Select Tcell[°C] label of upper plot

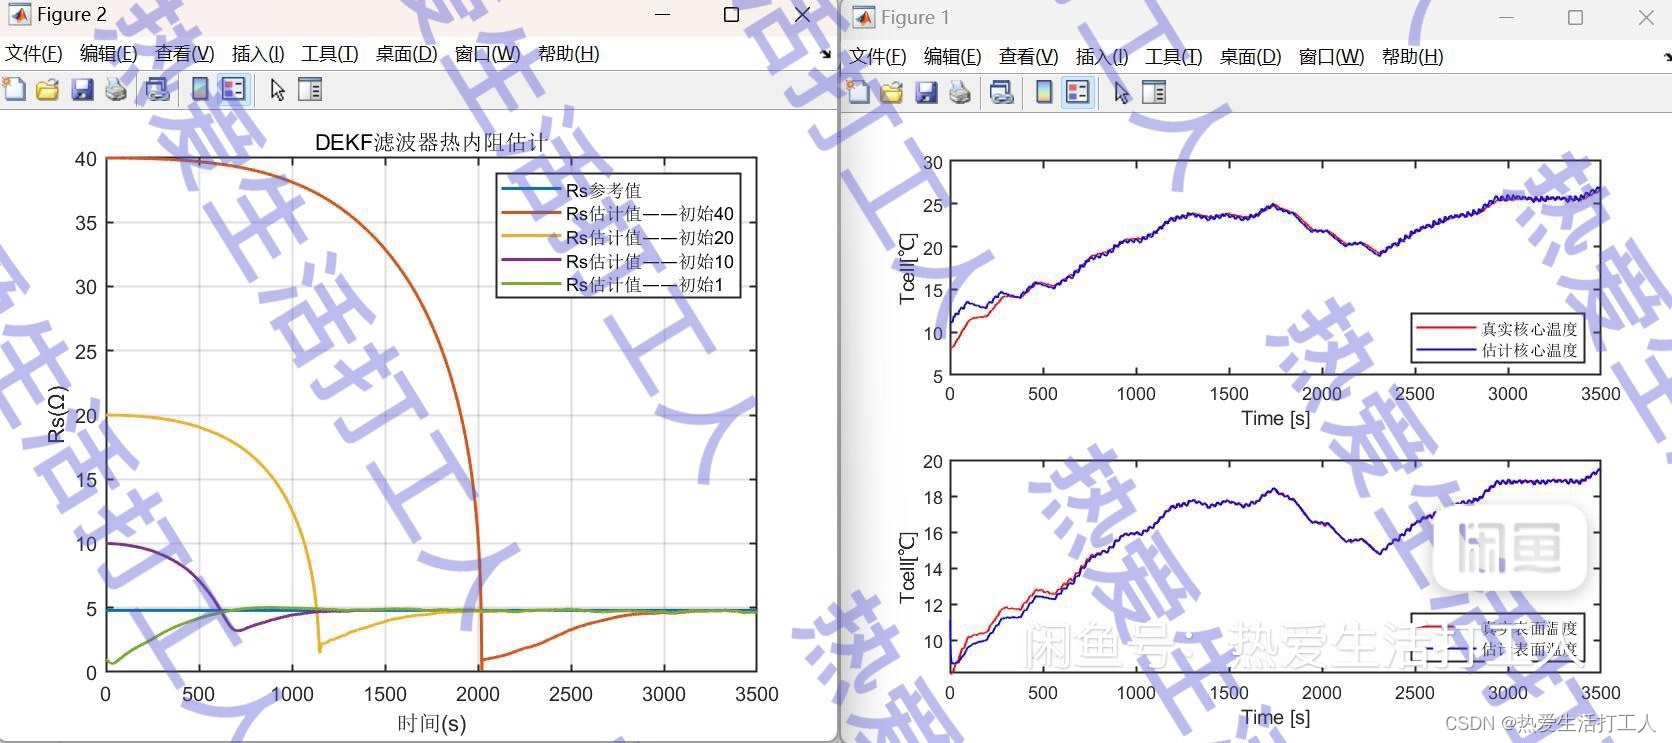(907, 269)
